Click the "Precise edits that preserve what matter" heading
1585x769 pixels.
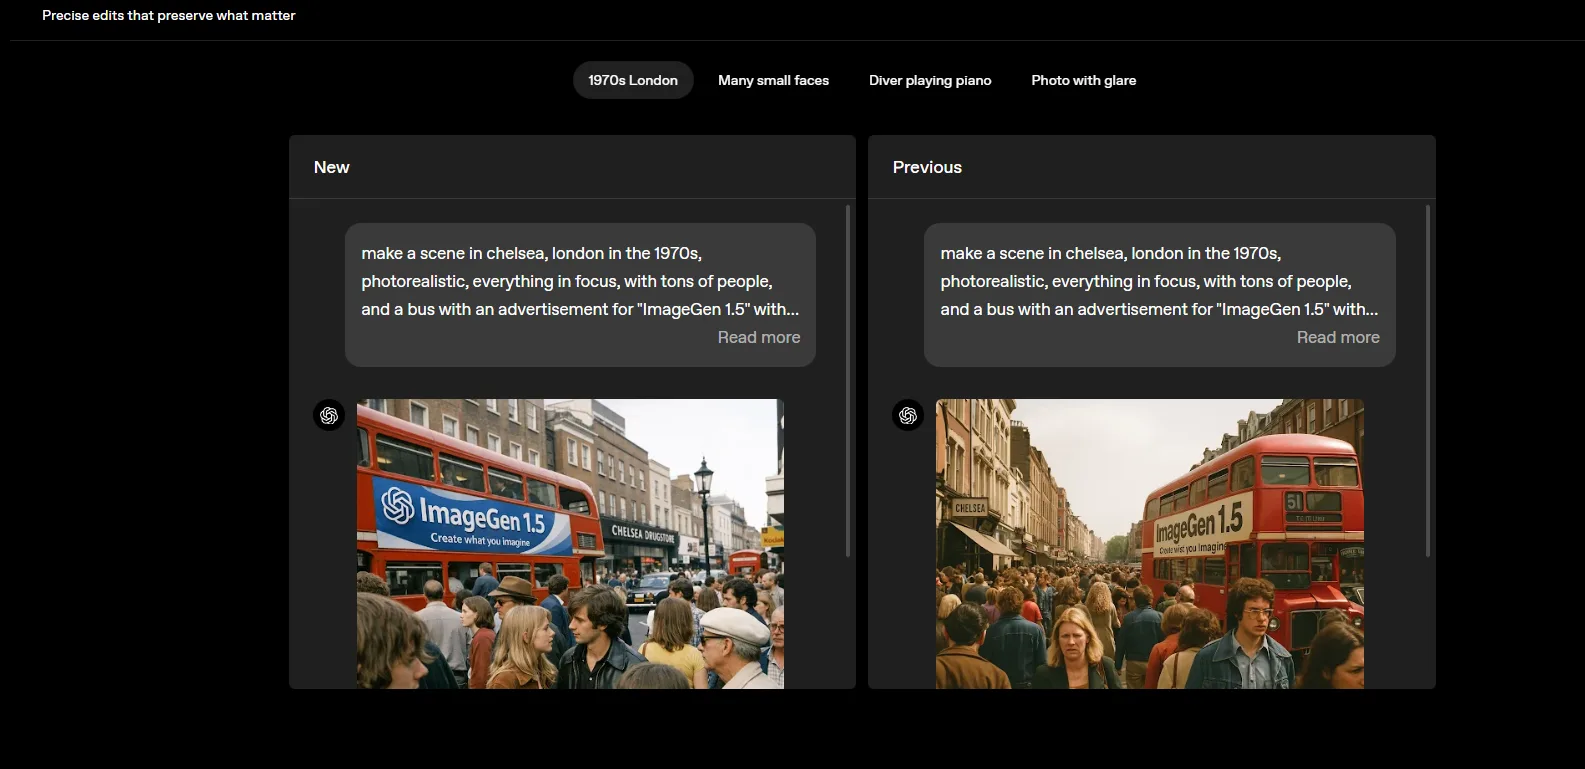pos(169,15)
